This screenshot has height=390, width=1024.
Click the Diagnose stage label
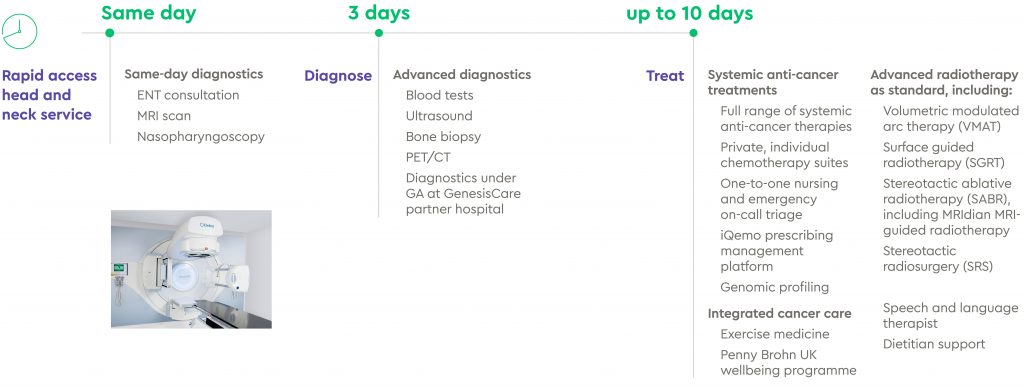(x=338, y=76)
